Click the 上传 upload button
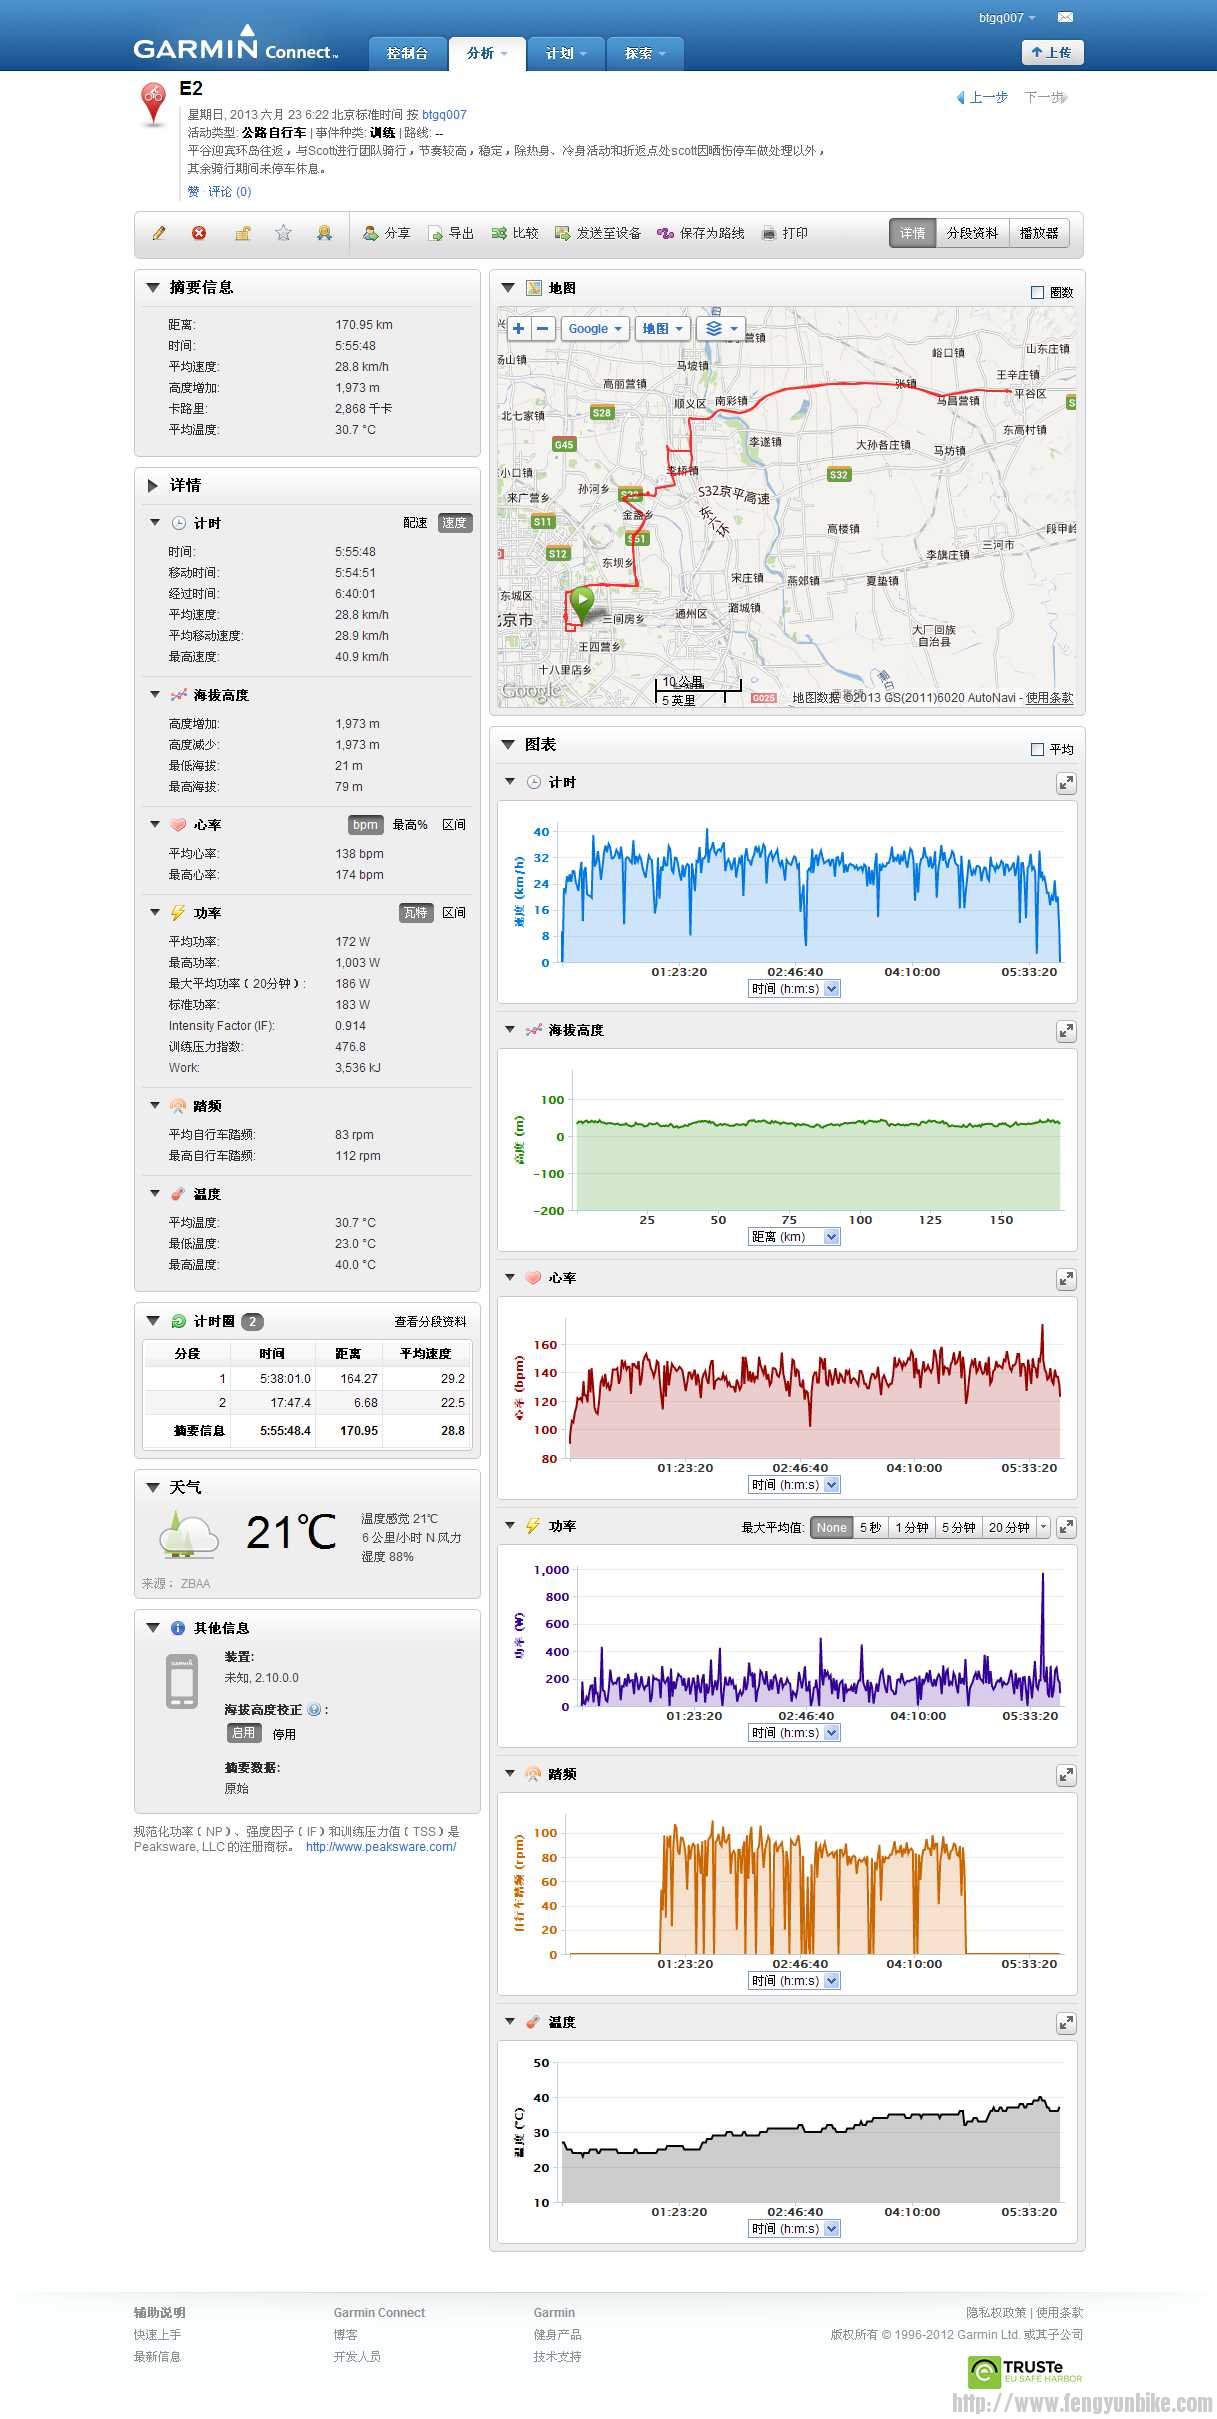 (x=1052, y=52)
